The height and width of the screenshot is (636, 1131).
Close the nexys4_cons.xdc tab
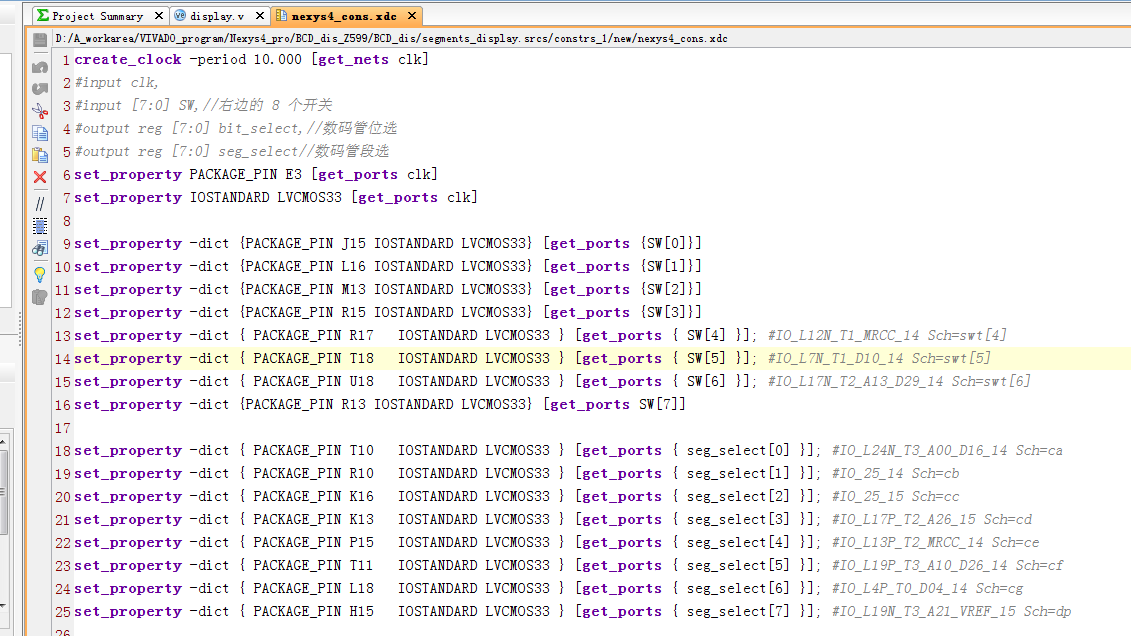(412, 15)
